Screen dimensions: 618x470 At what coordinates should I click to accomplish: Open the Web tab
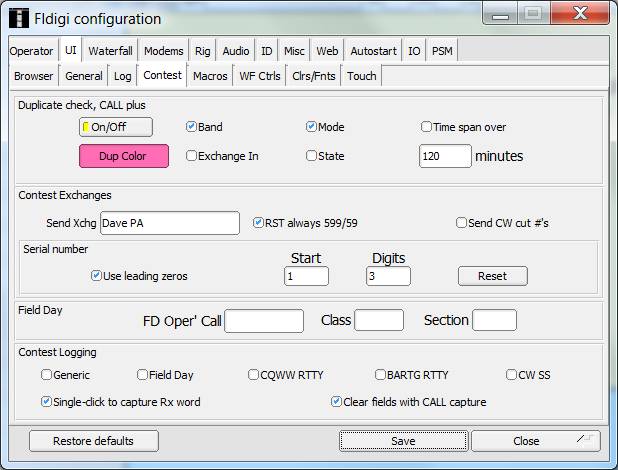[327, 51]
